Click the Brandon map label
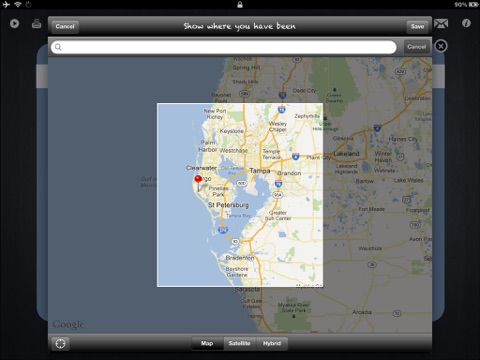Viewport: 480px width, 360px height. (x=289, y=173)
